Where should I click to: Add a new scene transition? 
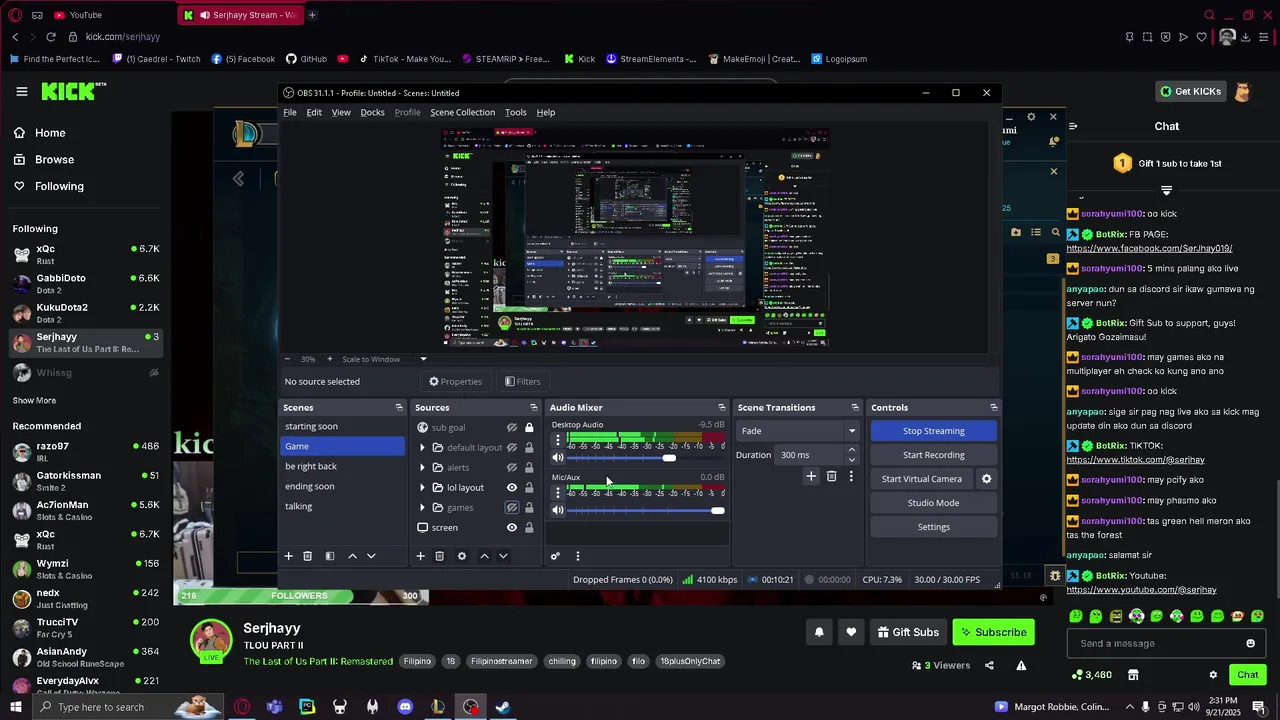[811, 476]
